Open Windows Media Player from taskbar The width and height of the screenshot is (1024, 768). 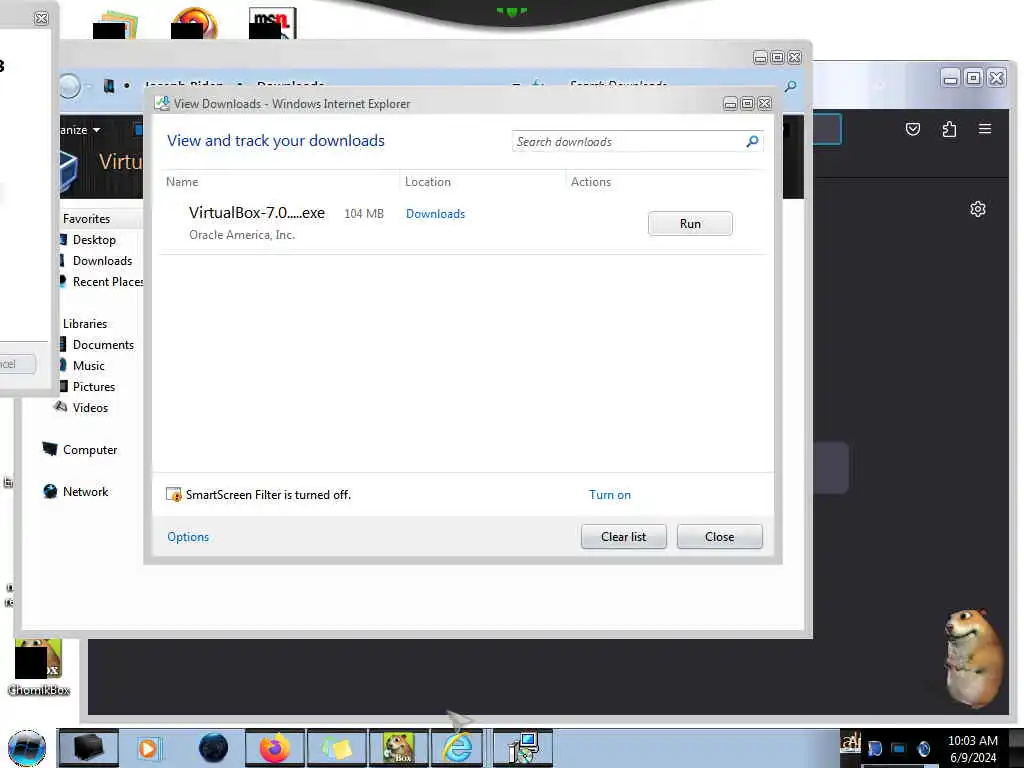(x=148, y=748)
